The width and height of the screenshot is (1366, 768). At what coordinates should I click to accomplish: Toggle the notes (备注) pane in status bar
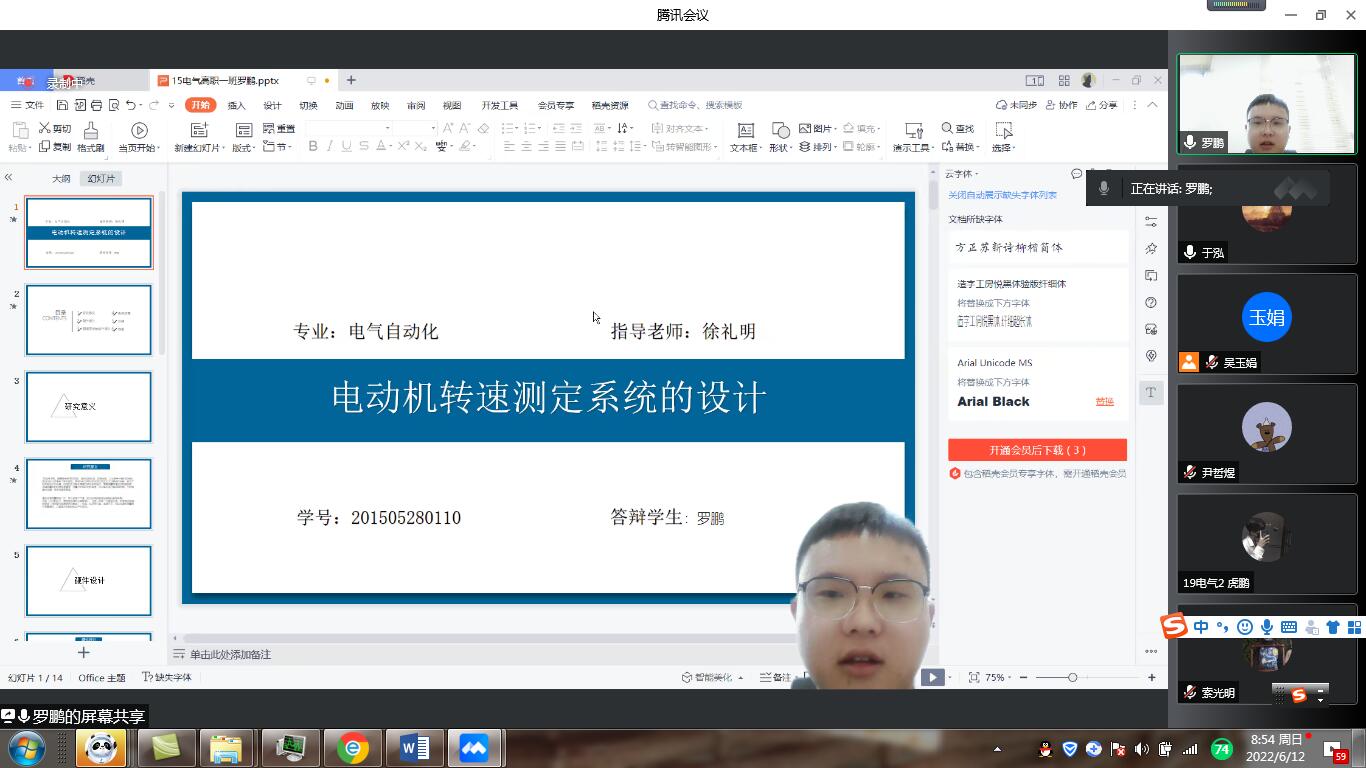[x=776, y=677]
